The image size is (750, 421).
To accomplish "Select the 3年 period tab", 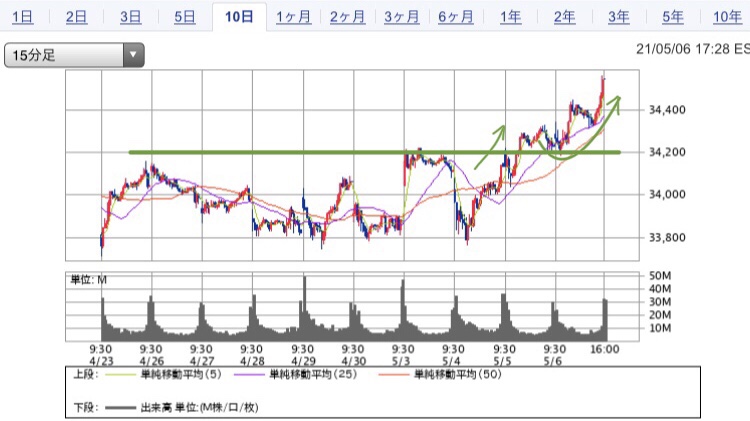I will (x=618, y=17).
